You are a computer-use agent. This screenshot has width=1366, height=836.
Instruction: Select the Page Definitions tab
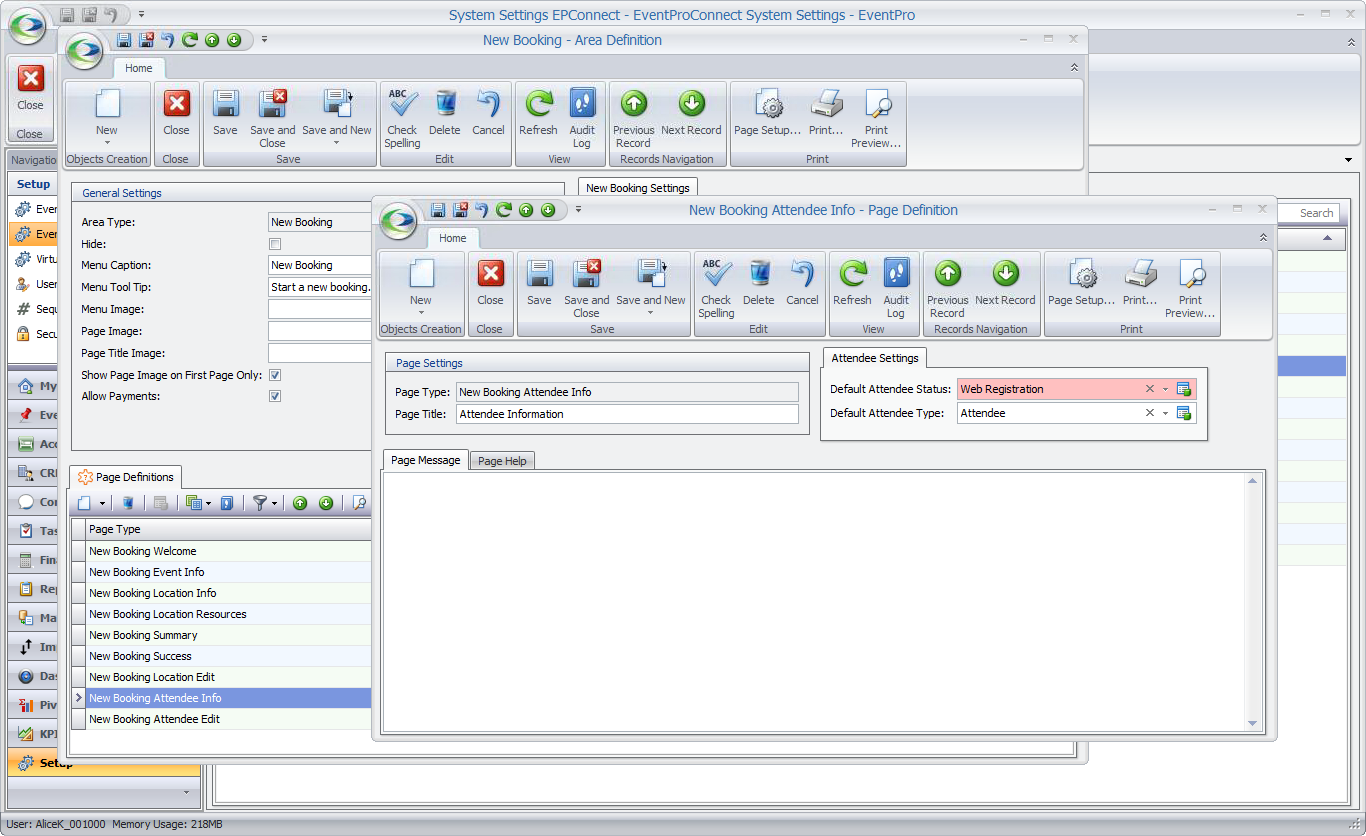coord(126,477)
